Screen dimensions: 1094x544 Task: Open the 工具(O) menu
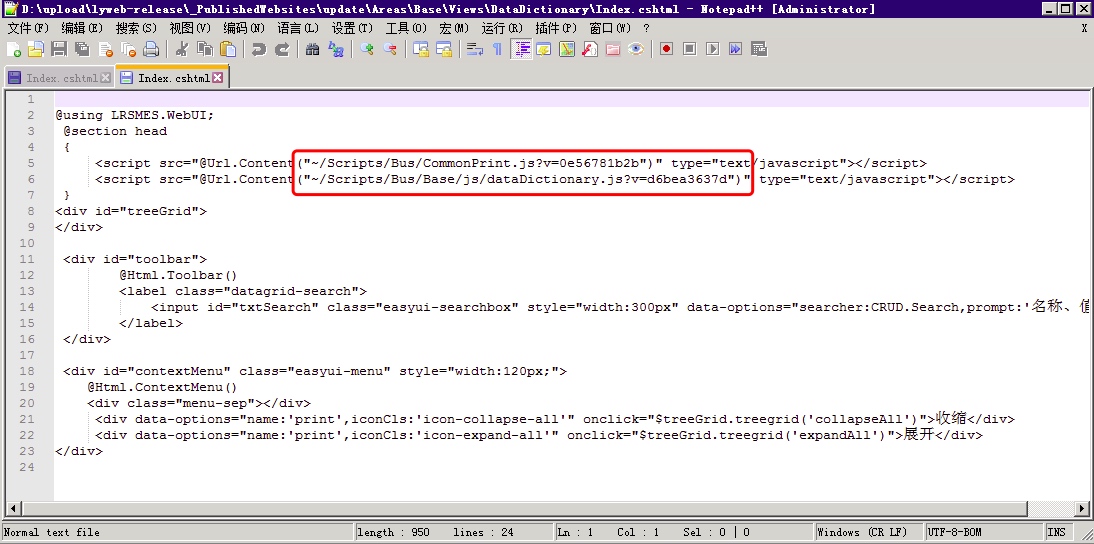[x=406, y=28]
